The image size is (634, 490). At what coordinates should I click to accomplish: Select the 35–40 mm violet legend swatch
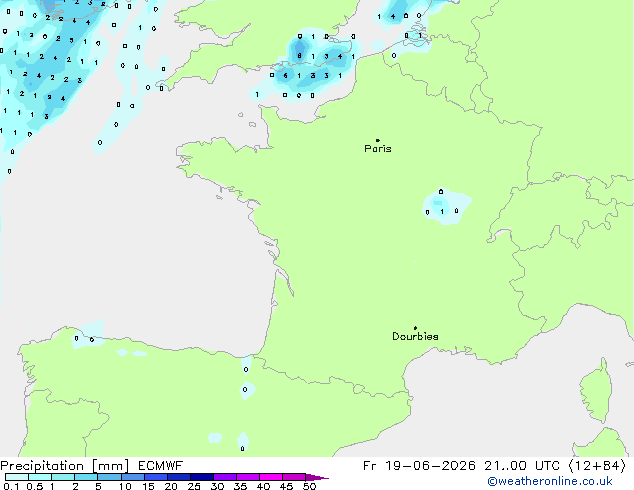[x=248, y=477]
